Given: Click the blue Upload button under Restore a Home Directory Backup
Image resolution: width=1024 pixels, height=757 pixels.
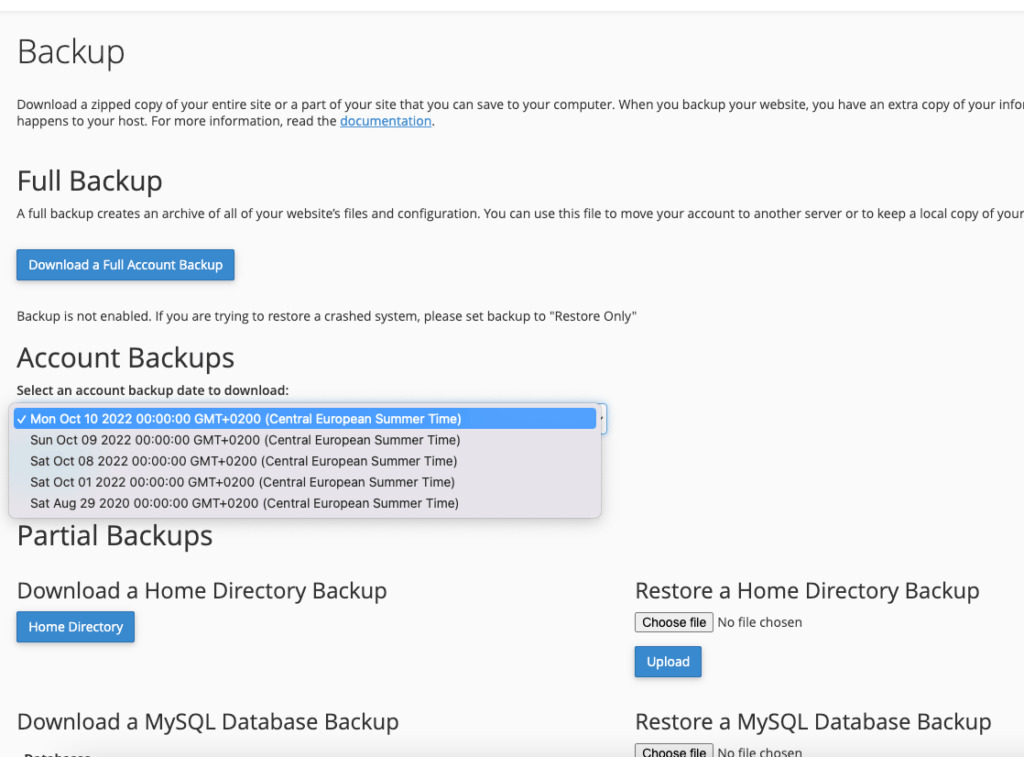Looking at the screenshot, I should (x=667, y=661).
